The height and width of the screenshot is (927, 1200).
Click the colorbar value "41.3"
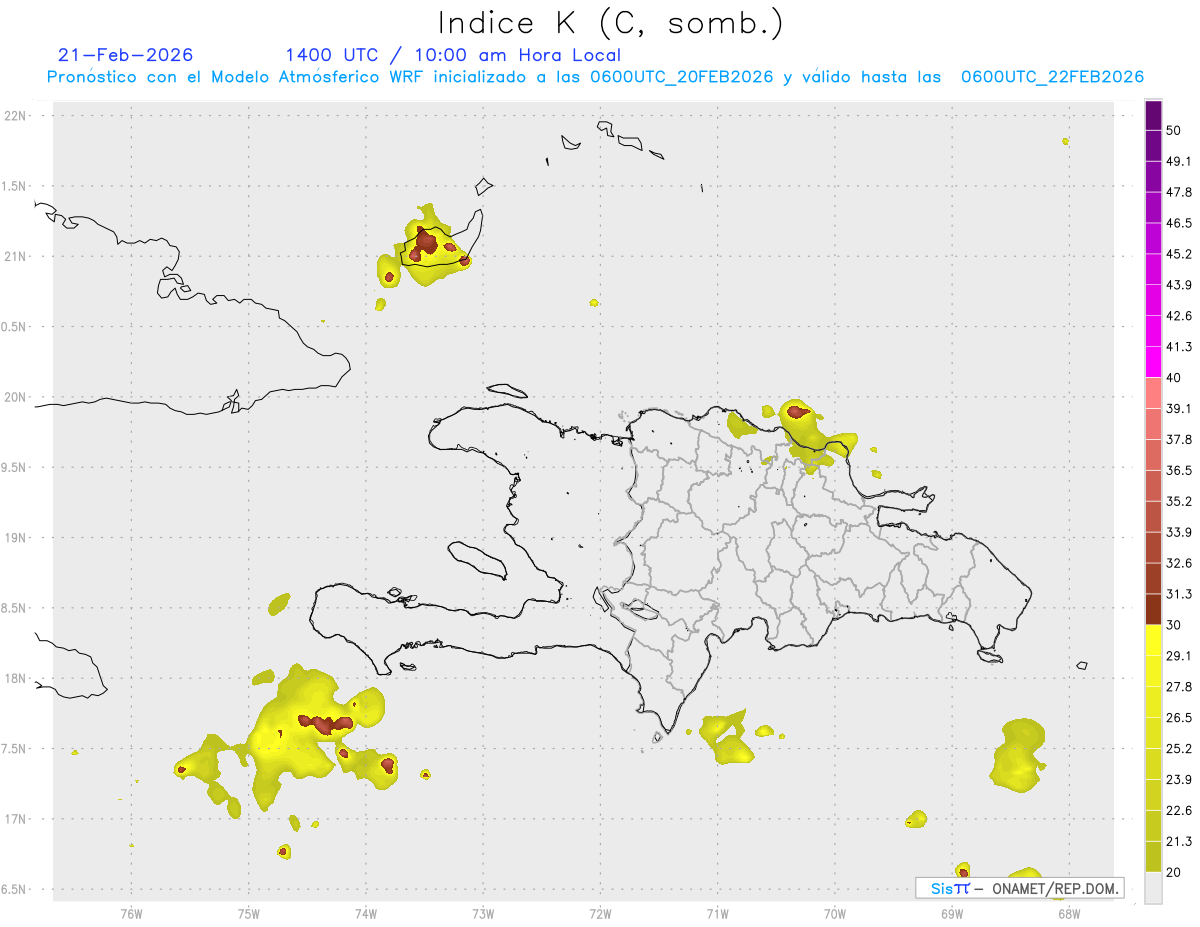click(x=1179, y=347)
